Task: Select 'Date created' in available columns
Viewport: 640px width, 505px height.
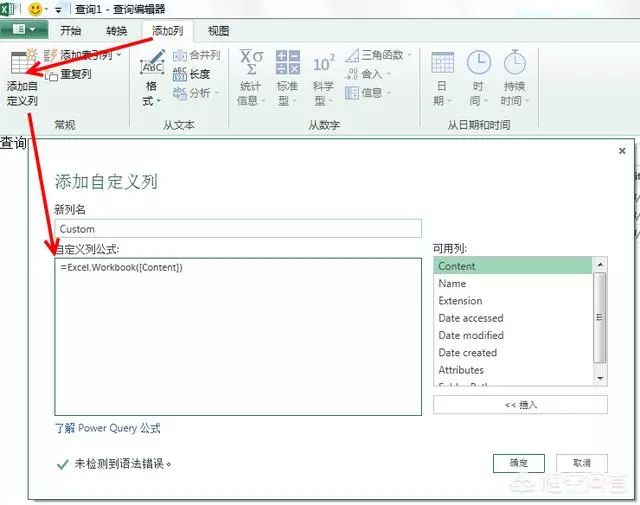Action: (513, 352)
